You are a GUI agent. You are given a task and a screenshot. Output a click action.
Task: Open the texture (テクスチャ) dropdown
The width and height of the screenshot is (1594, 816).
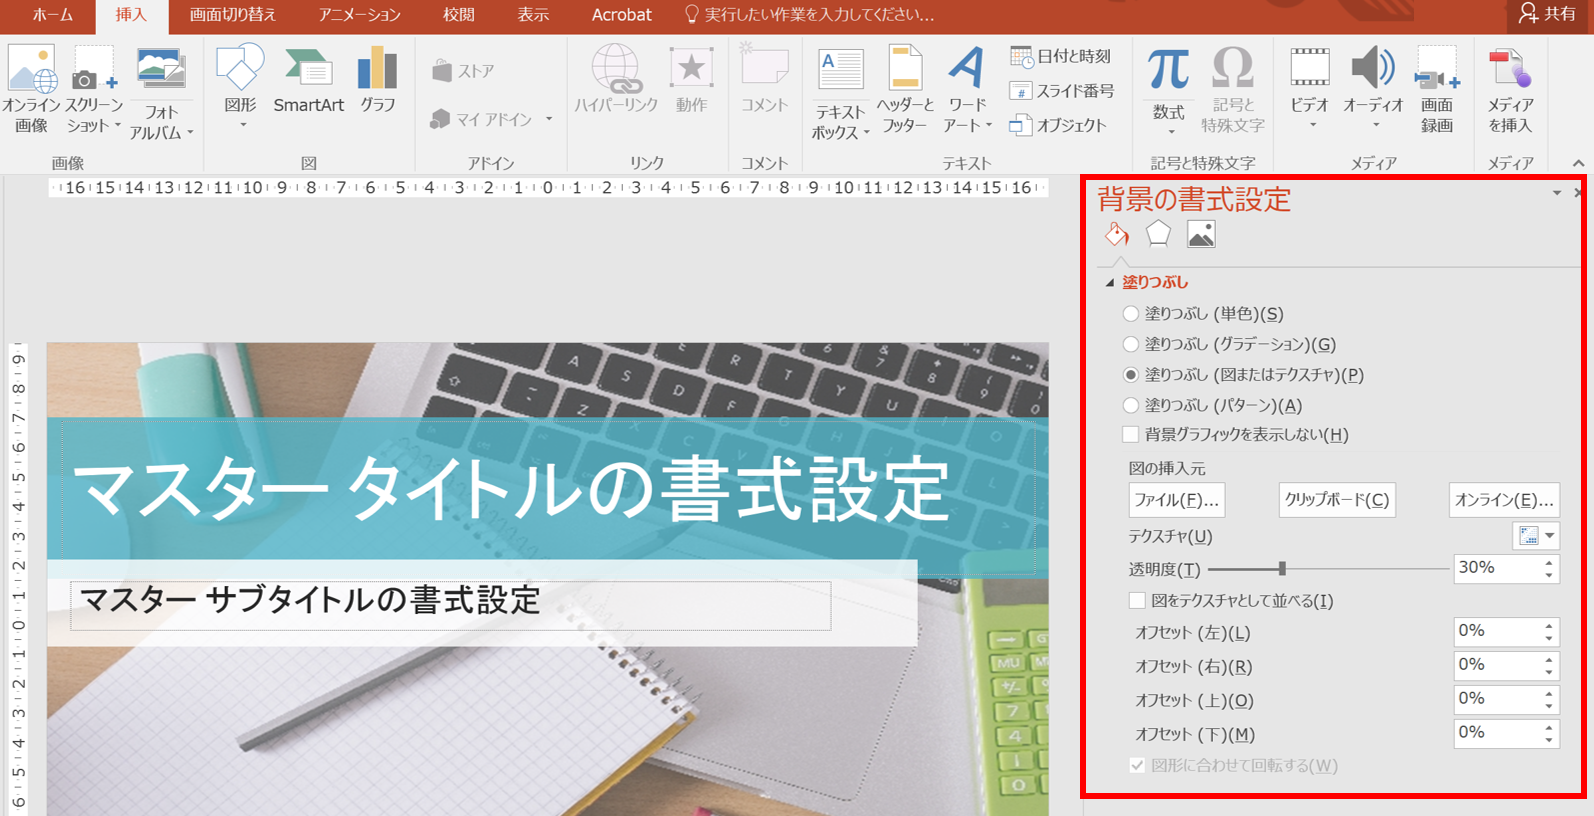pos(1536,536)
